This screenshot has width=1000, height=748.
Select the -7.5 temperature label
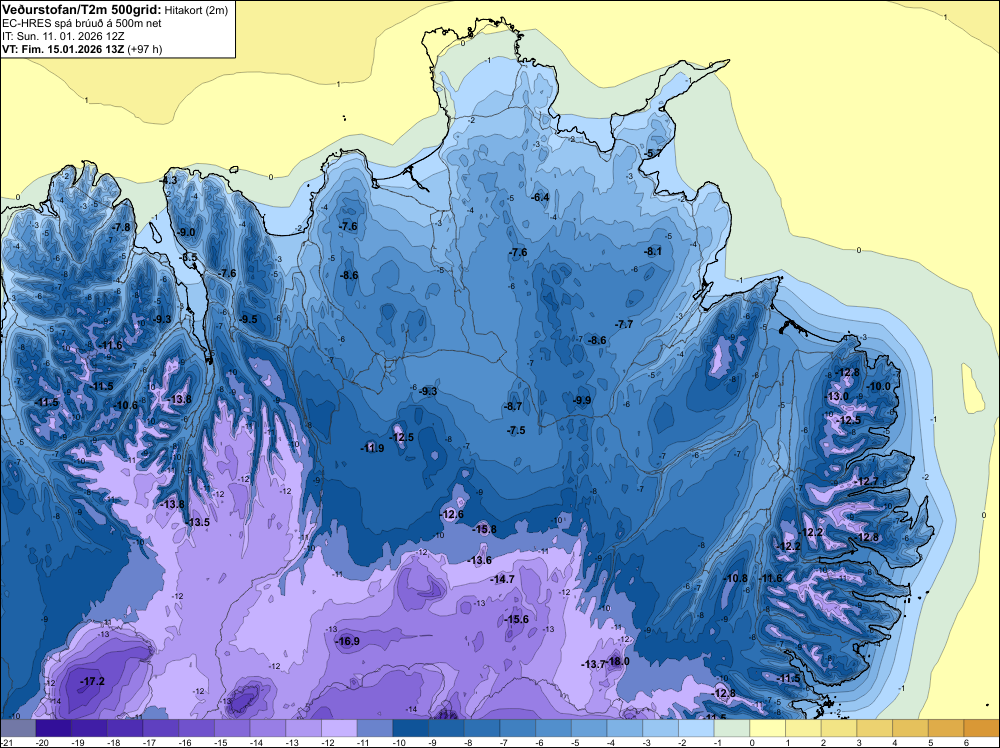(516, 430)
